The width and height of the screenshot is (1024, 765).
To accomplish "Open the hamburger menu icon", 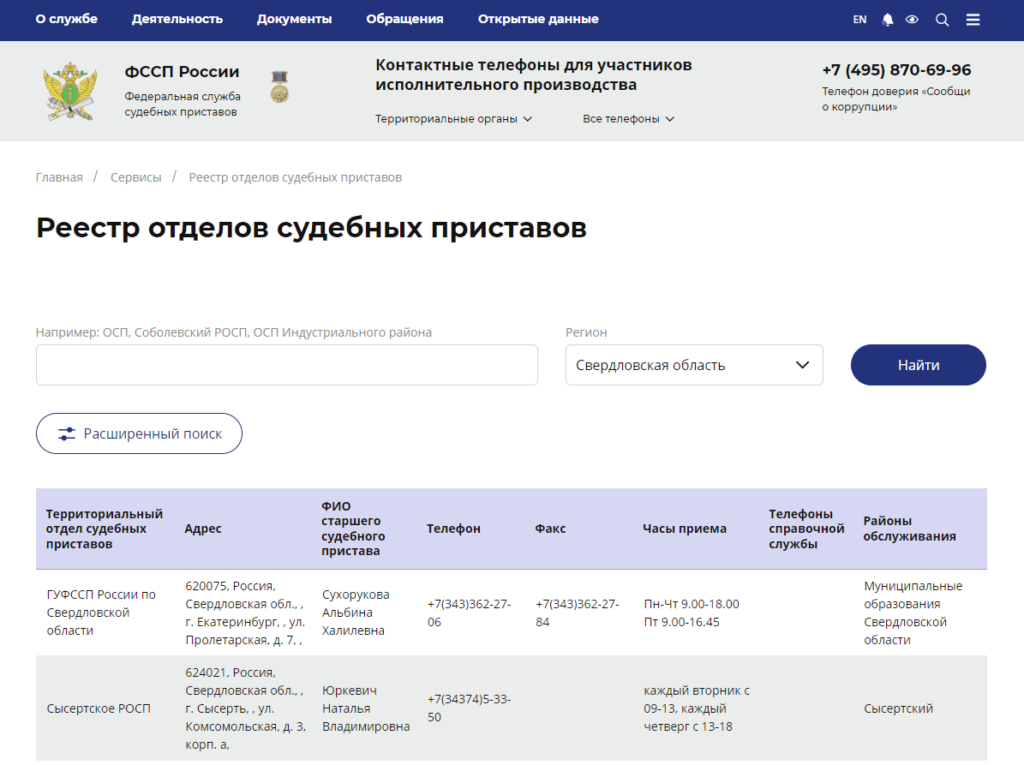I will pyautogui.click(x=973, y=19).
